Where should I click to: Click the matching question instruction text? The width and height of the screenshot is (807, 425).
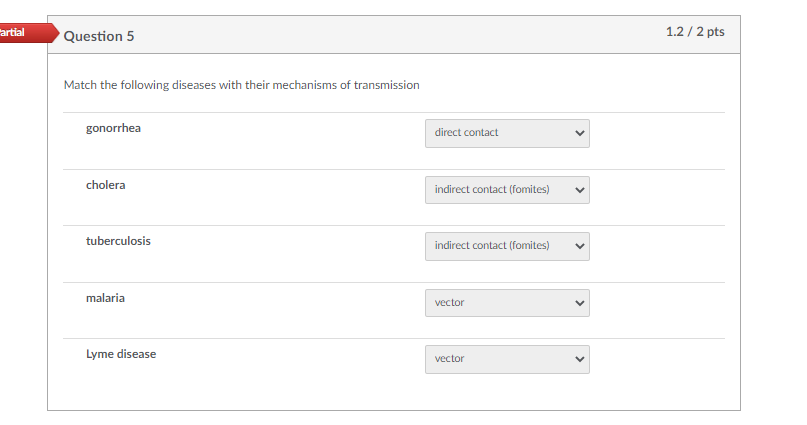241,85
